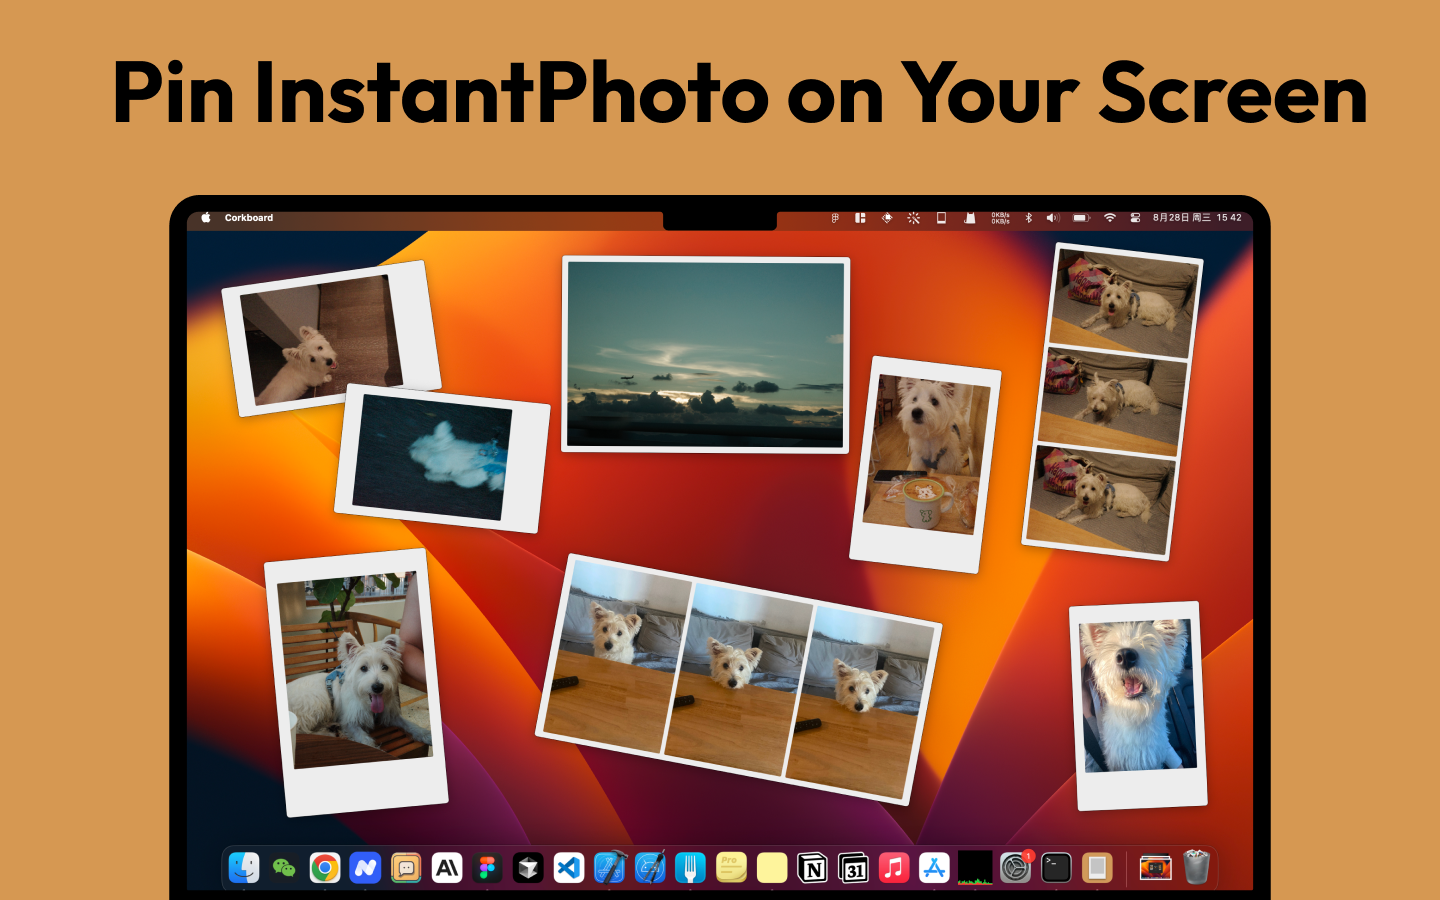Select the dog on wooden bench photo
This screenshot has height=900, width=1440.
click(356, 682)
